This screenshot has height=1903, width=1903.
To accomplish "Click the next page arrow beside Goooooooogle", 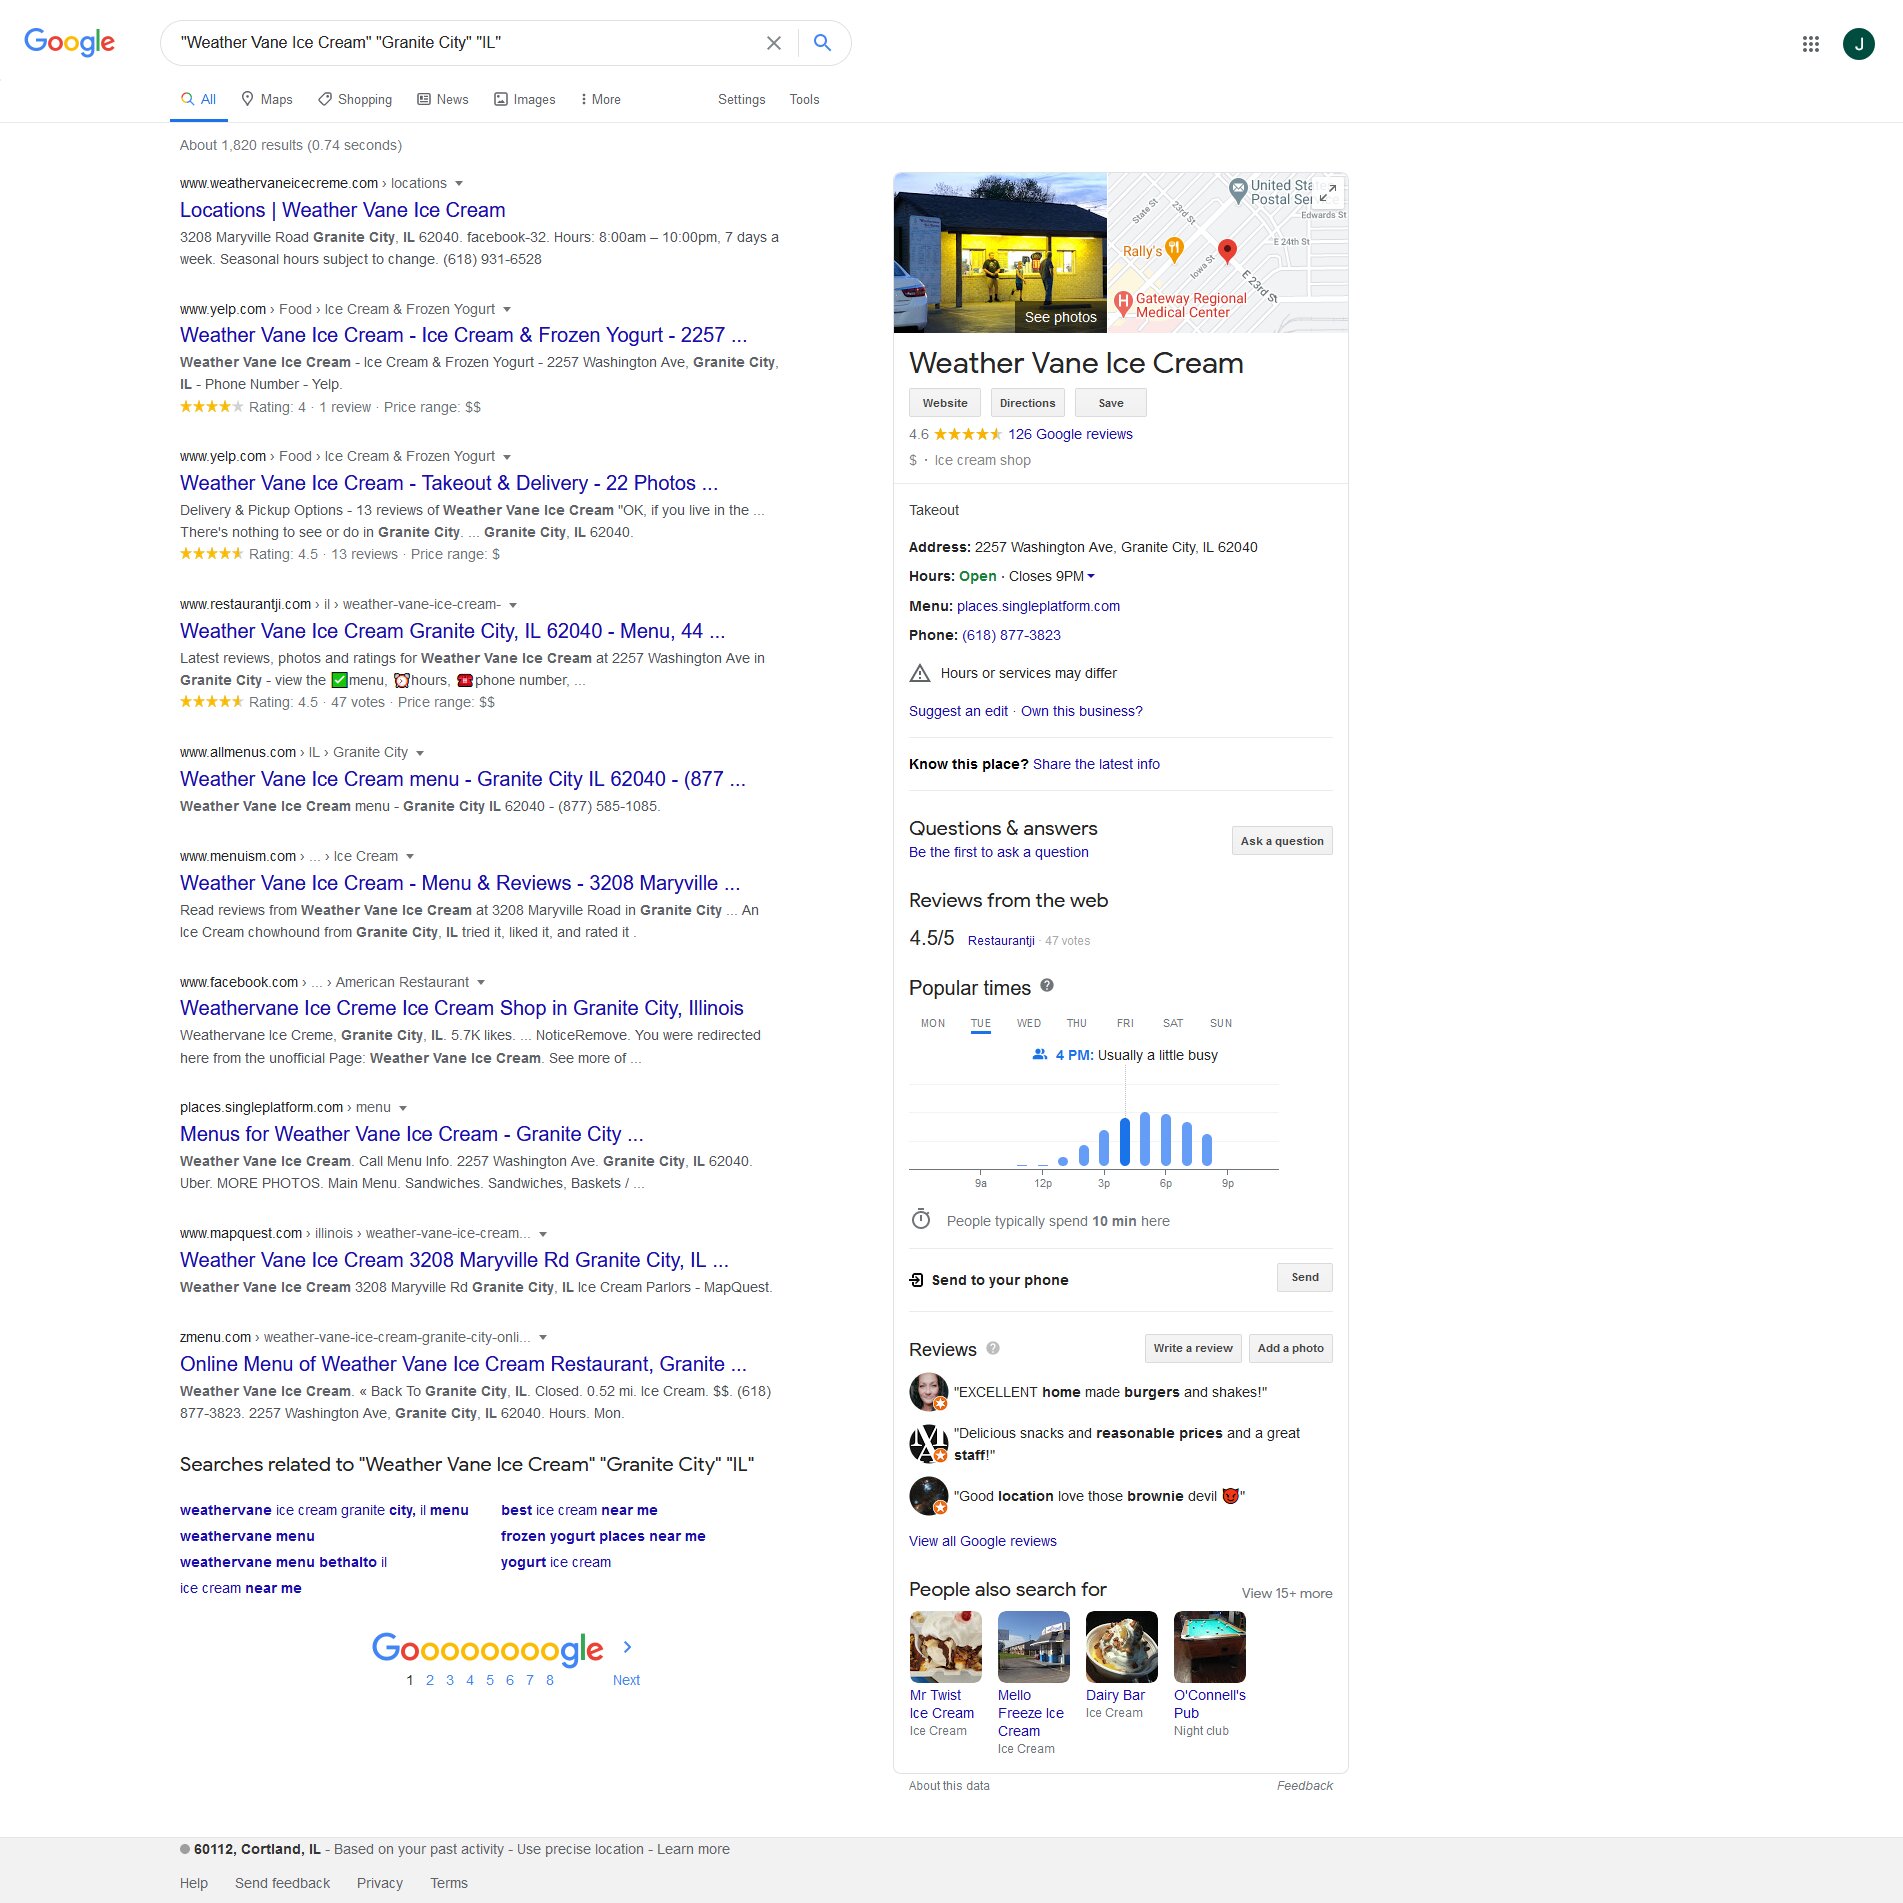I will click(x=627, y=1646).
